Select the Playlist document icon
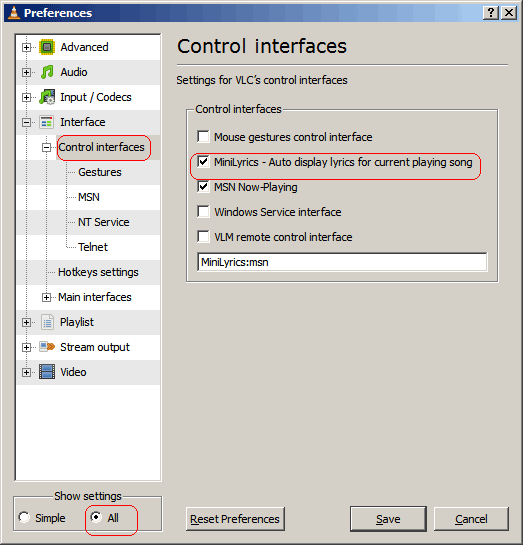 pos(47,322)
